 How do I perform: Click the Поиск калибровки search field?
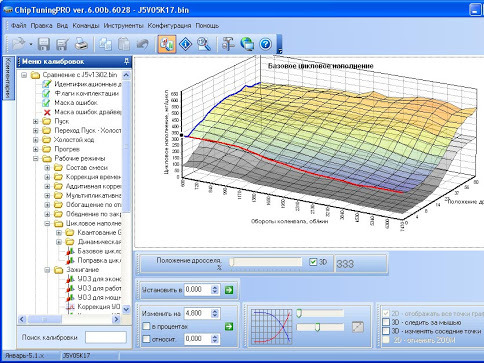tap(106, 338)
